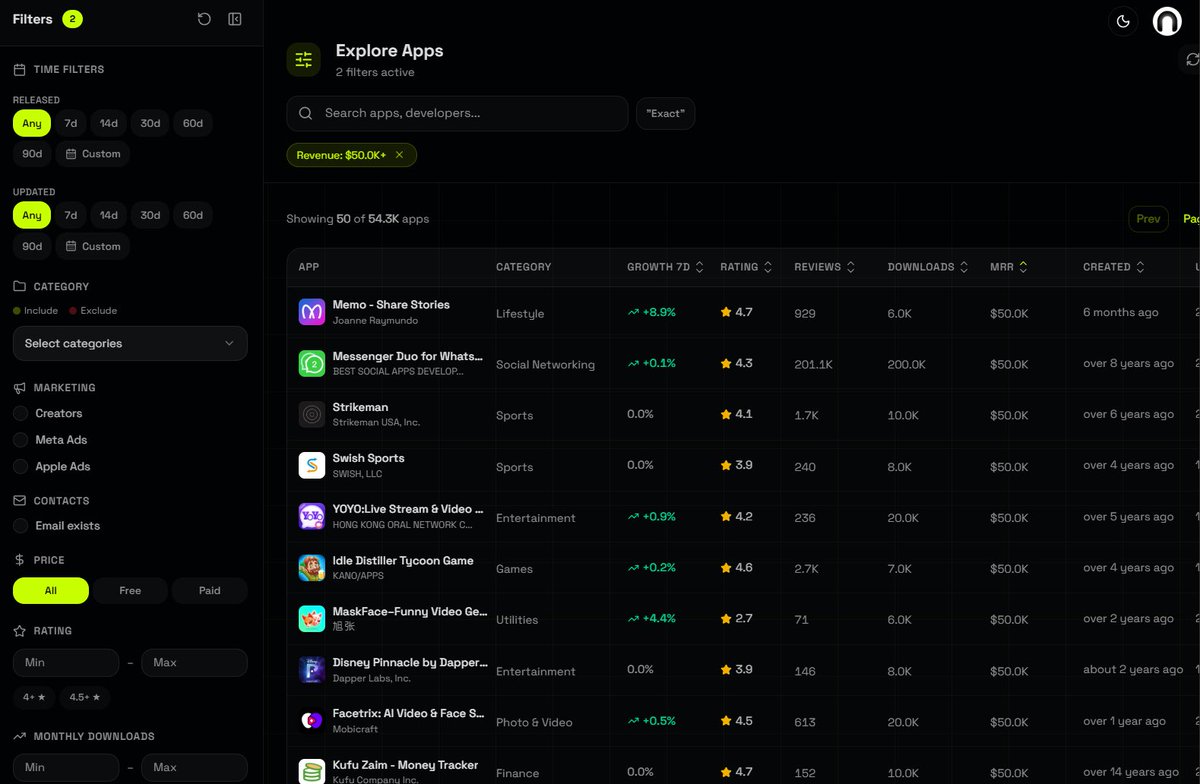Image resolution: width=1200 pixels, height=784 pixels.
Task: Reset filters using the circular arrow icon
Action: click(x=204, y=19)
